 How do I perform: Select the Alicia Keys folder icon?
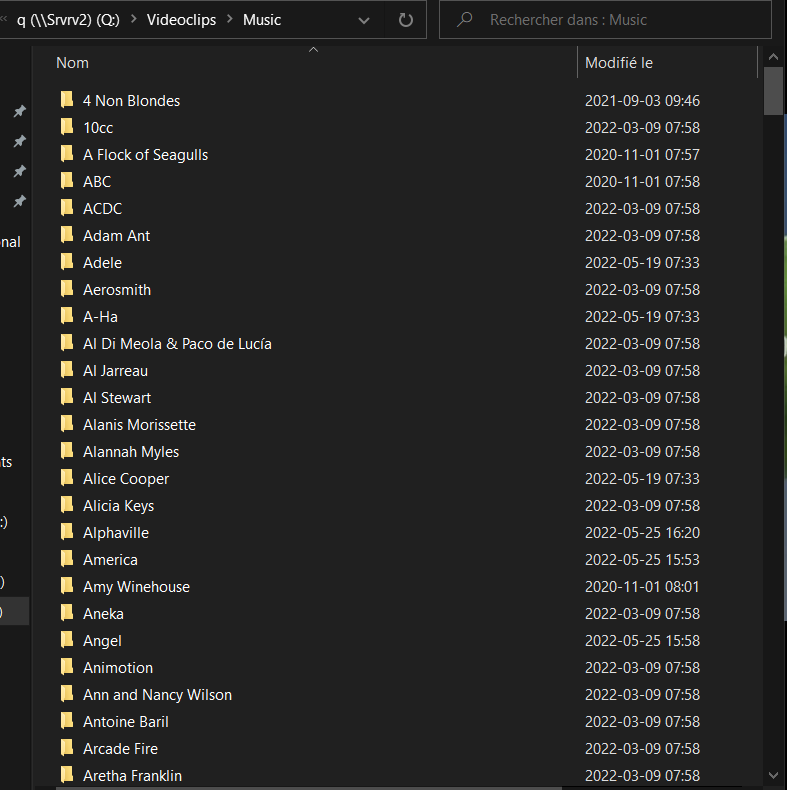tap(67, 505)
